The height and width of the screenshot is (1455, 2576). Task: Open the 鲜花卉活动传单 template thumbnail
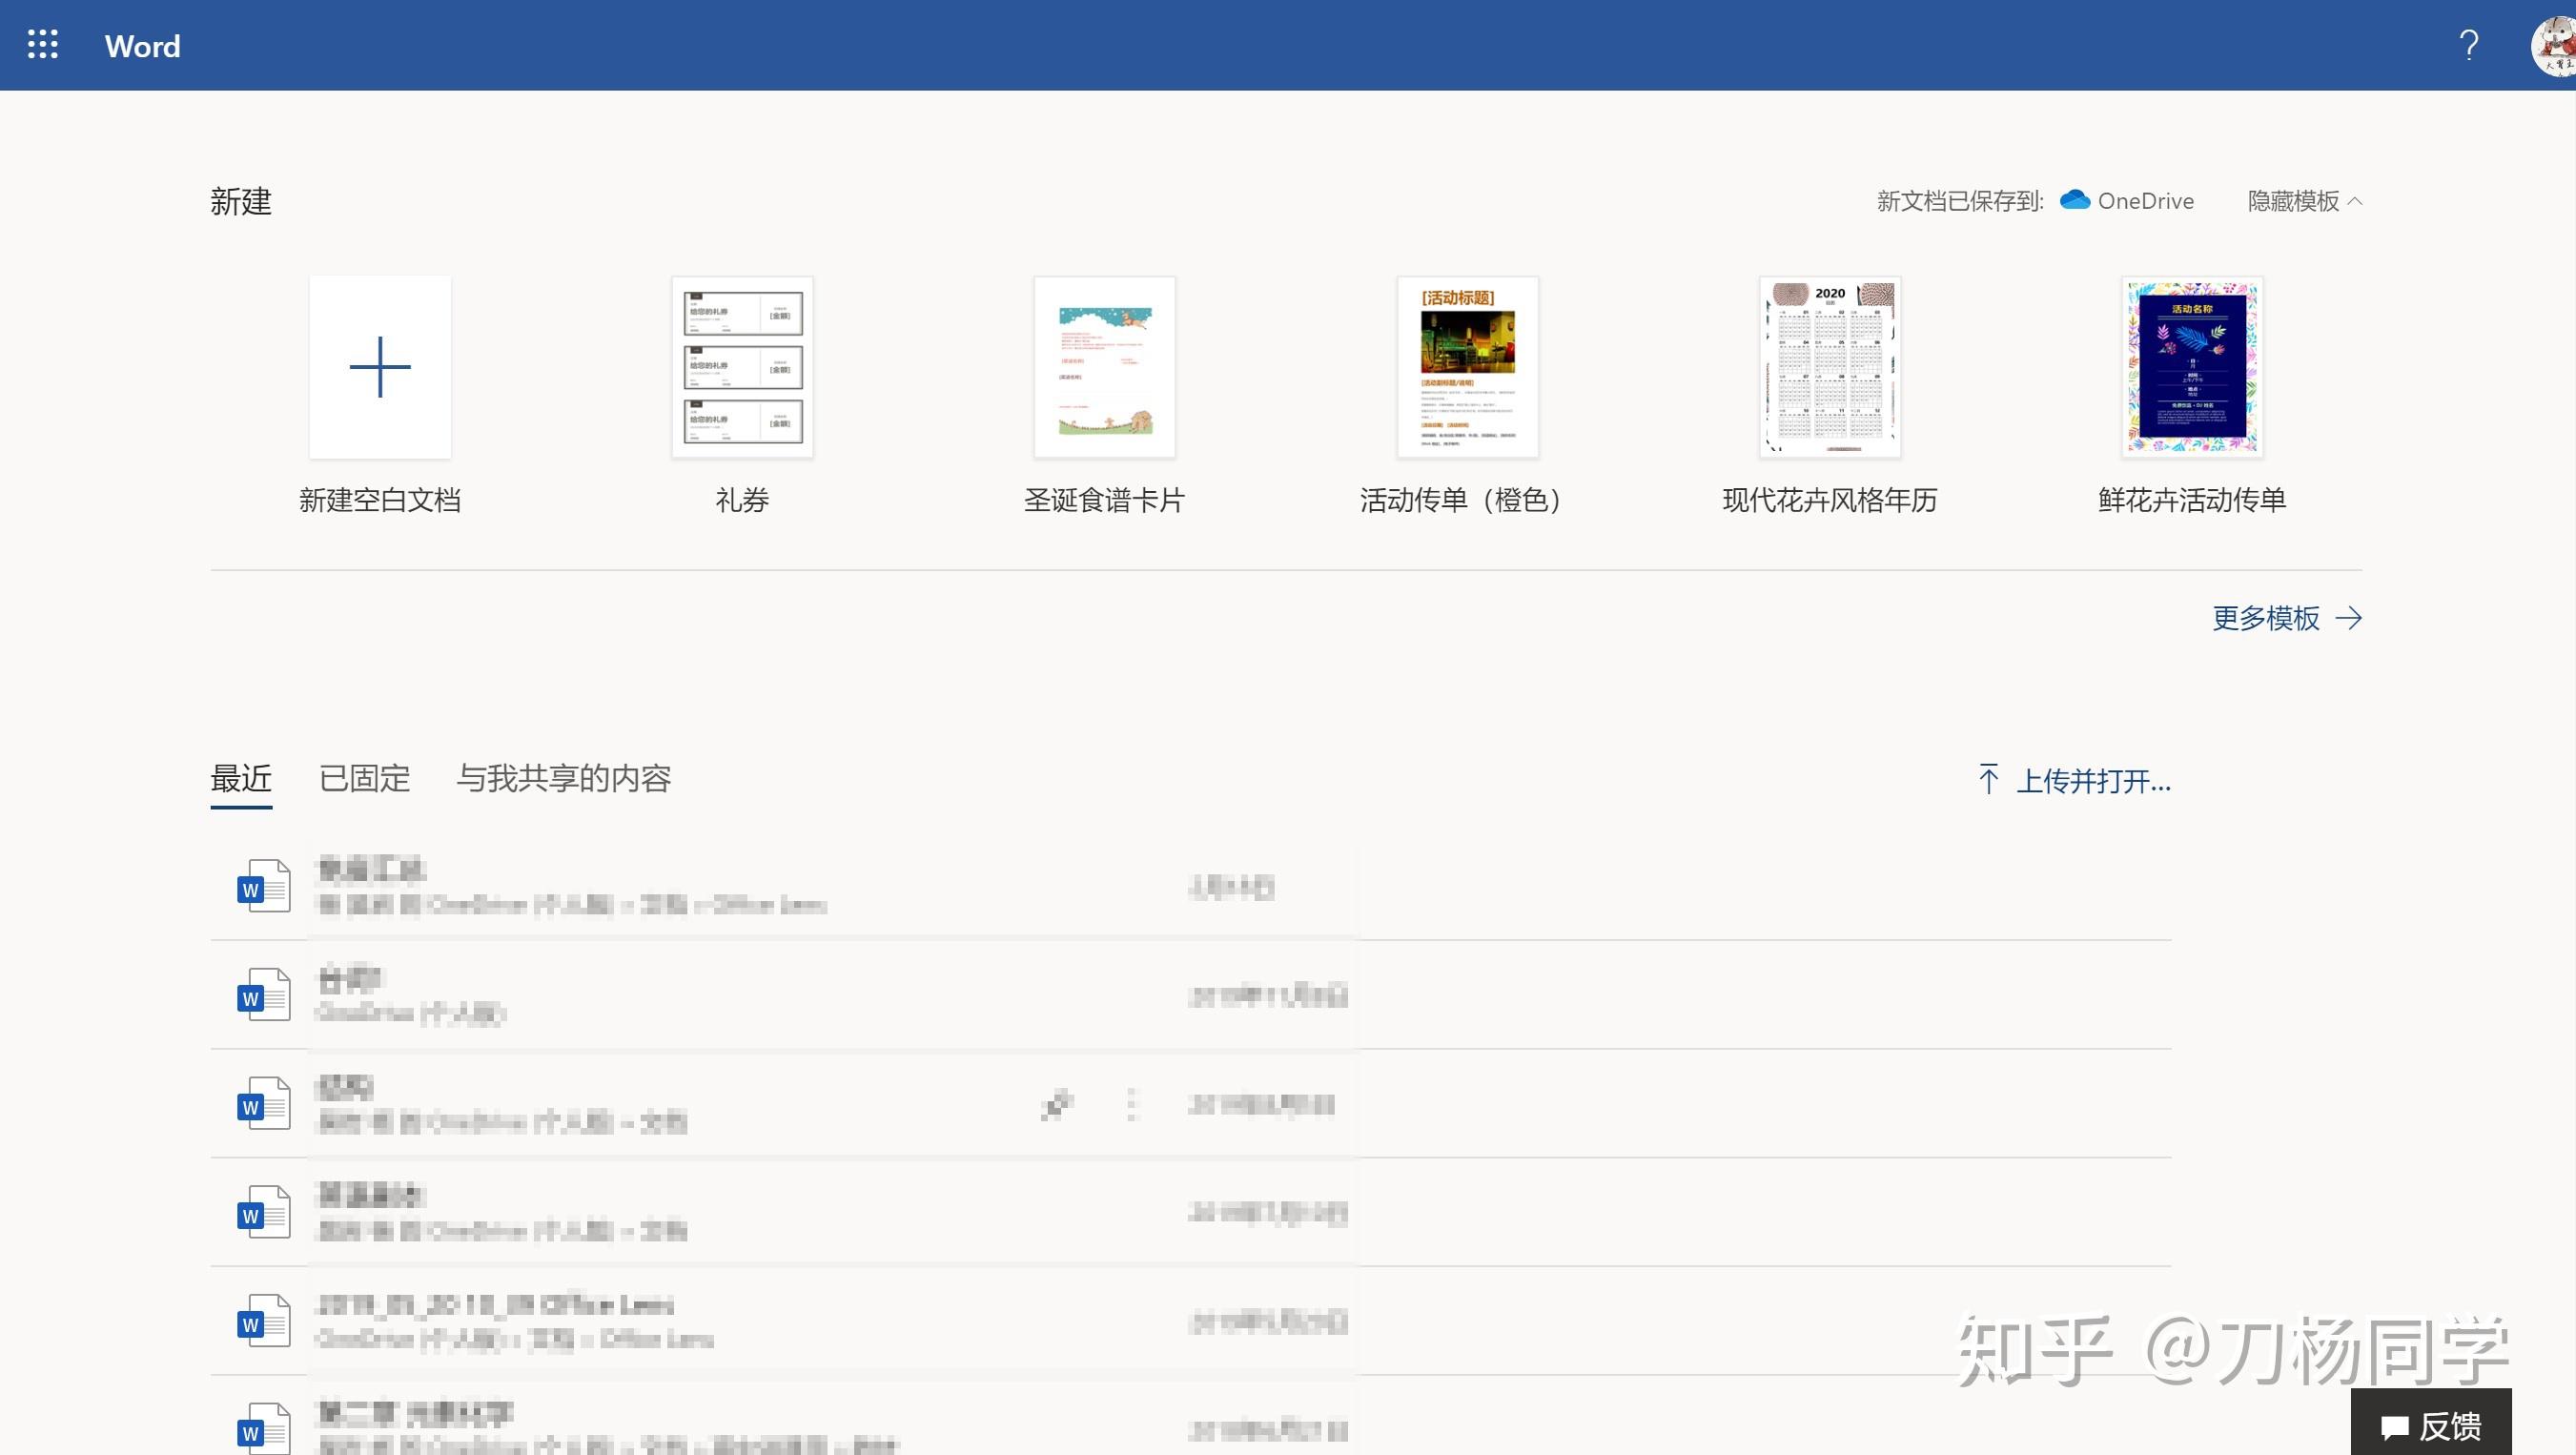(2192, 367)
